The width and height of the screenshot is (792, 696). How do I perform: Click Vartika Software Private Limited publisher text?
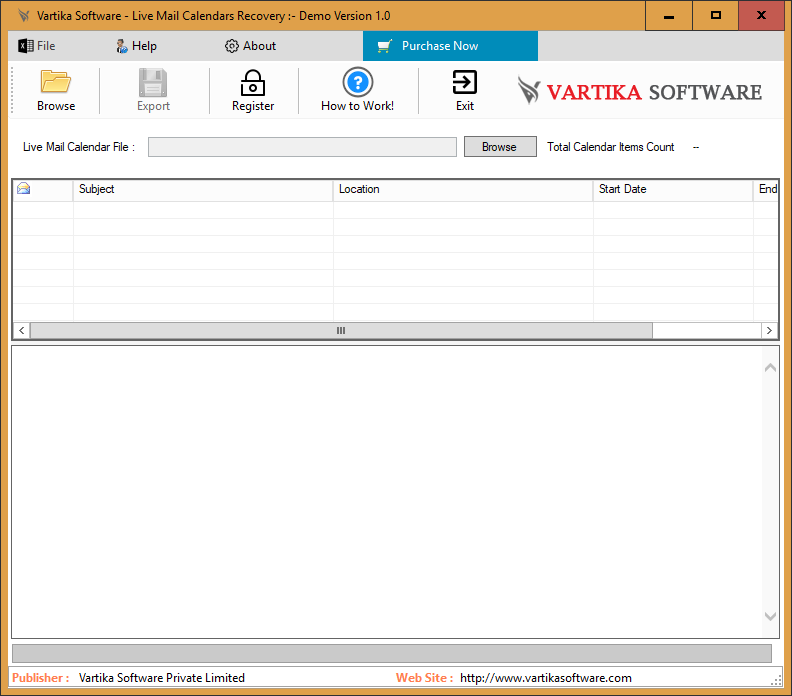coord(162,678)
